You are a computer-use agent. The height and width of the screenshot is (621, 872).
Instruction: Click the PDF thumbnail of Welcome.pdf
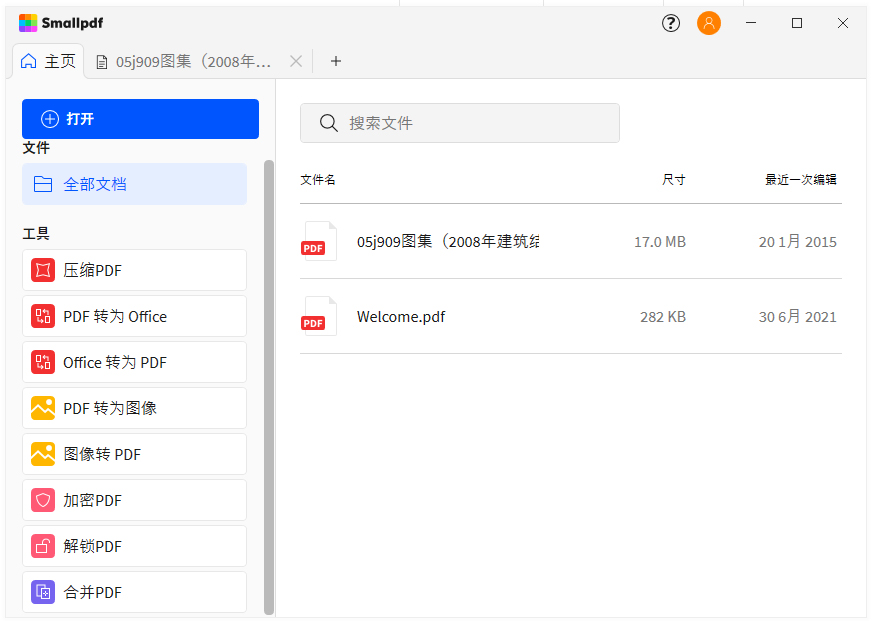318,316
